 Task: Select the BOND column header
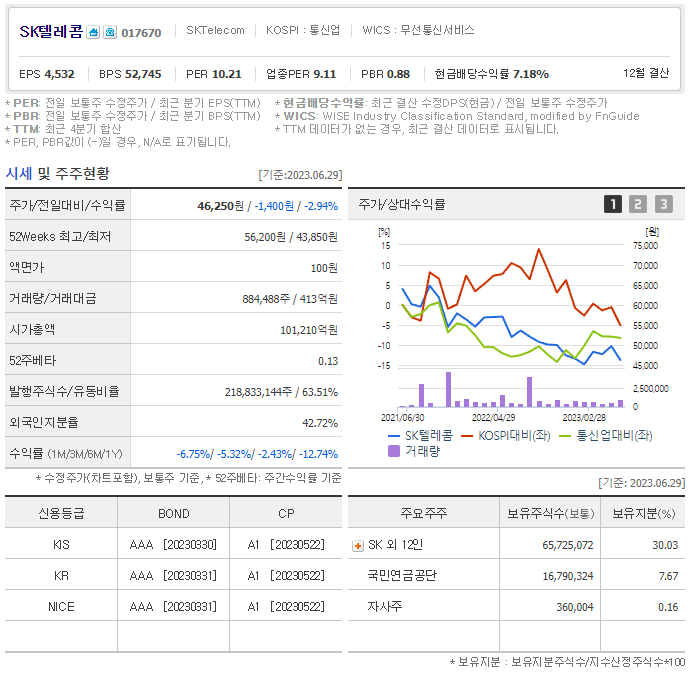[x=174, y=514]
